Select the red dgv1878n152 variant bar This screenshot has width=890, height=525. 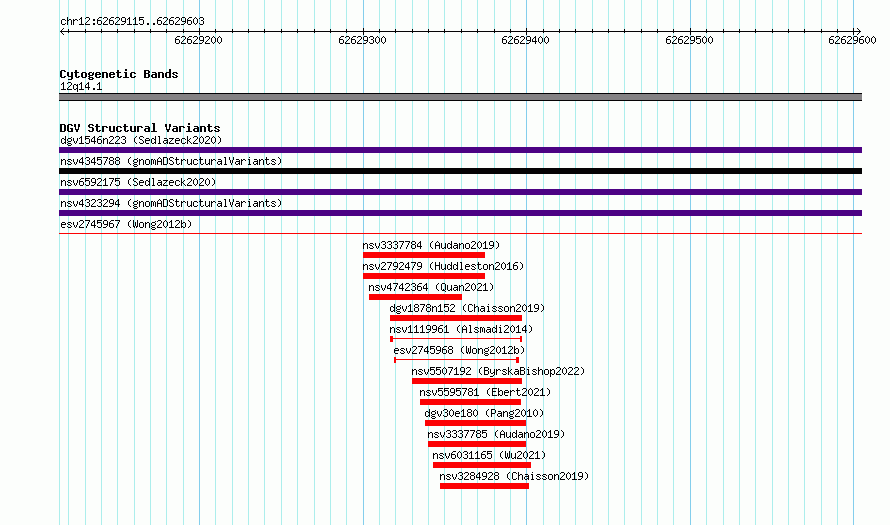(456, 318)
